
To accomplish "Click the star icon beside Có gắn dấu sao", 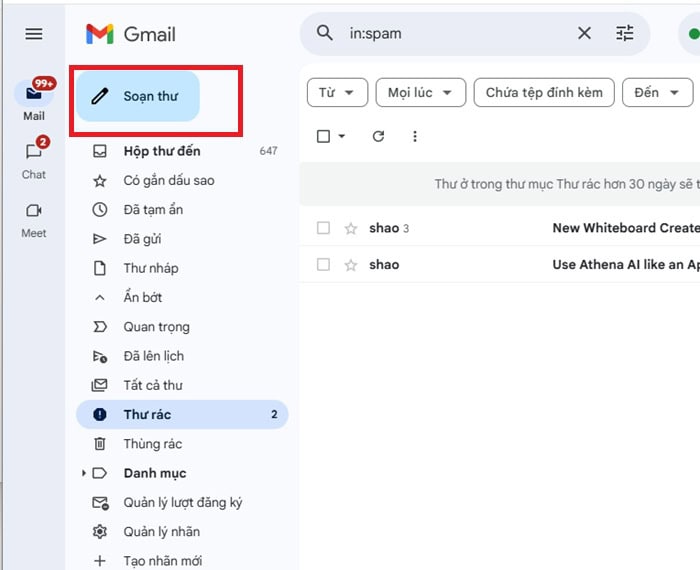I will click(x=100, y=181).
